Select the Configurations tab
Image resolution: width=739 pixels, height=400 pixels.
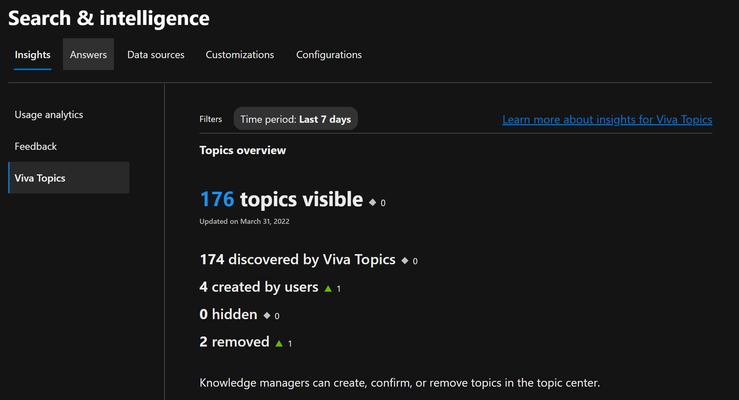tap(328, 55)
